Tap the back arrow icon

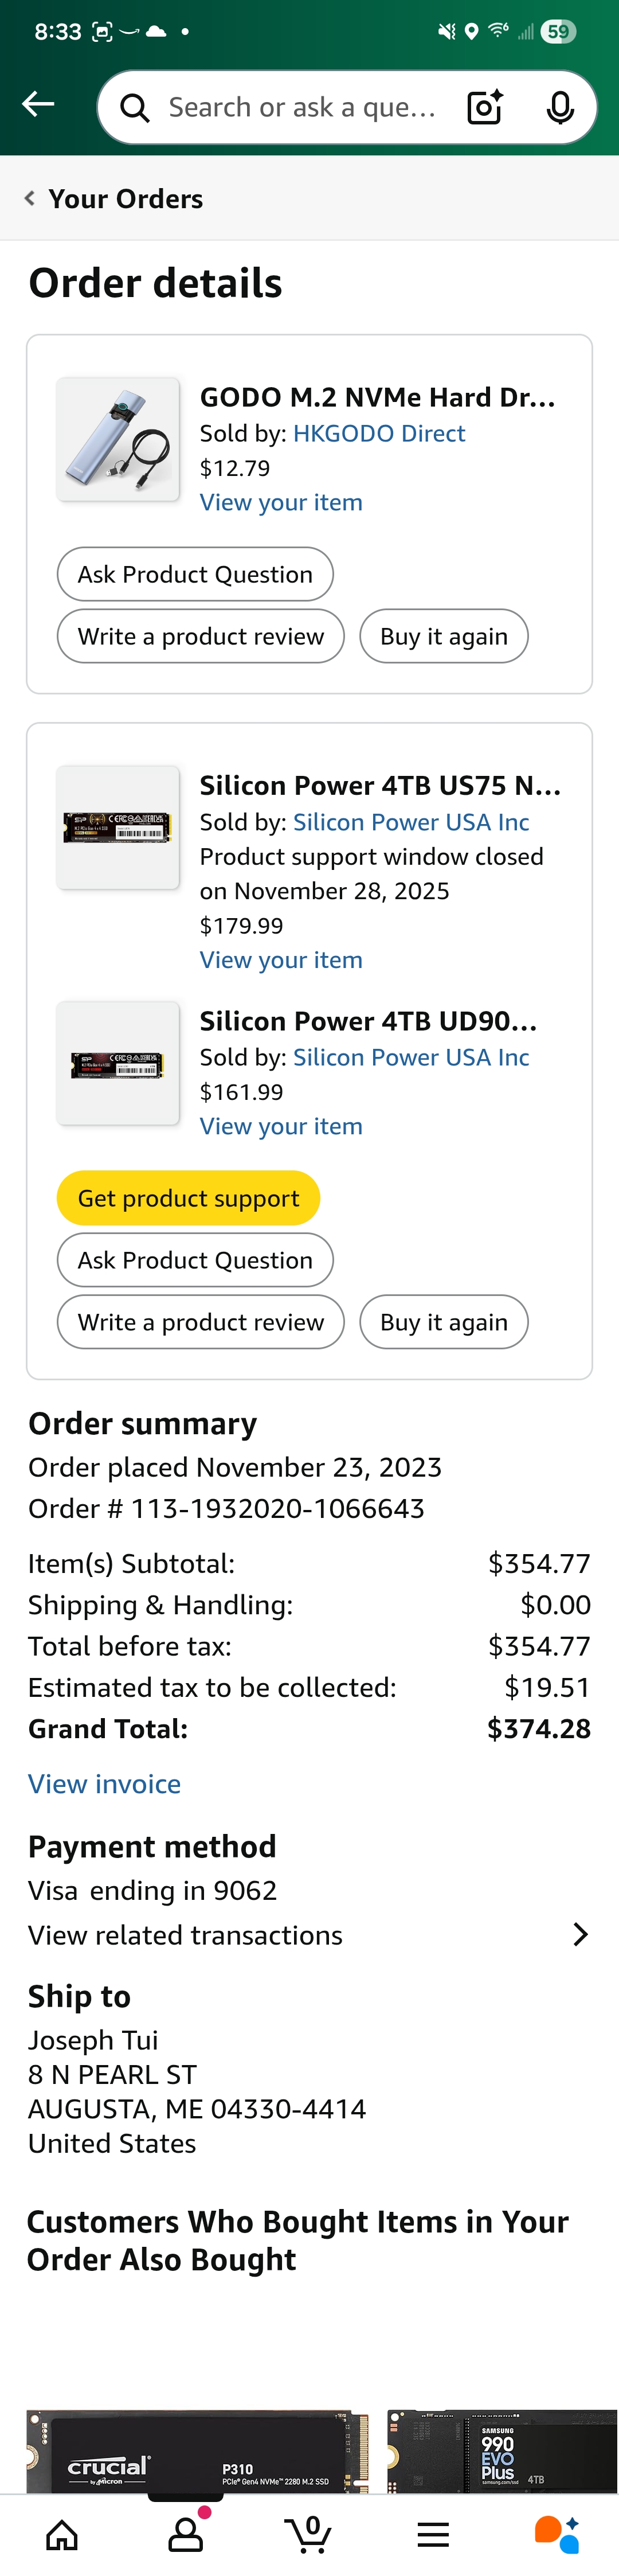tap(38, 104)
